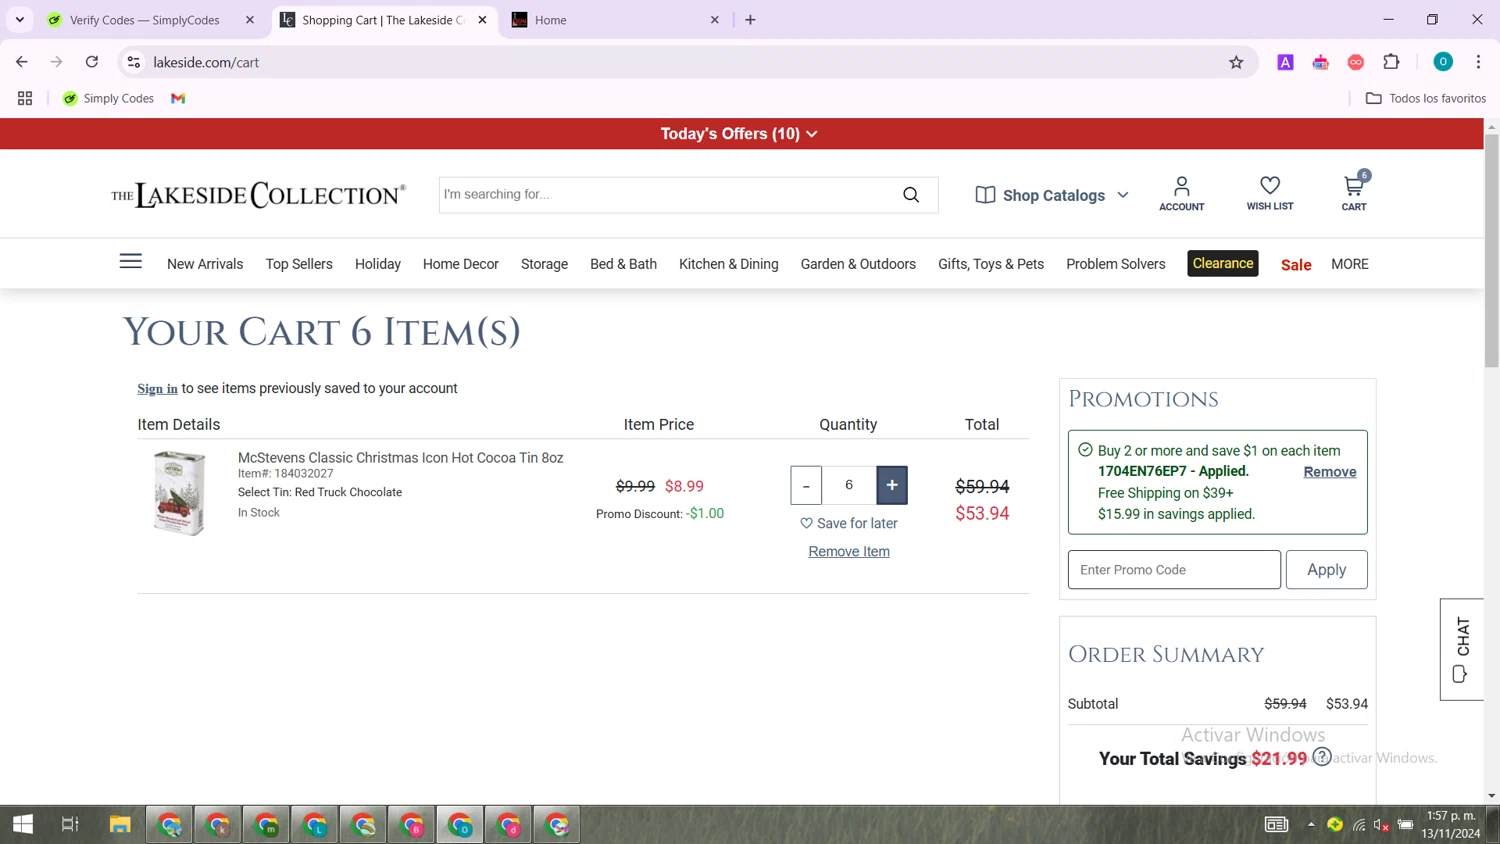
Task: Open Todos los favoritos bookmarks folder
Action: click(1426, 98)
